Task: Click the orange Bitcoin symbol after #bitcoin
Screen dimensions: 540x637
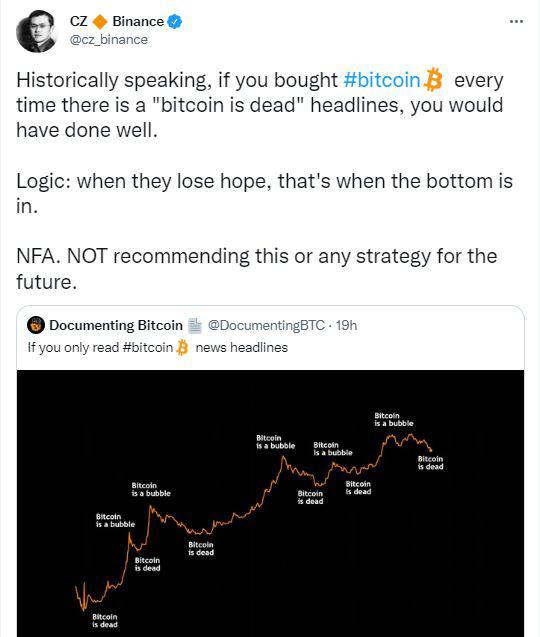Action: click(432, 80)
